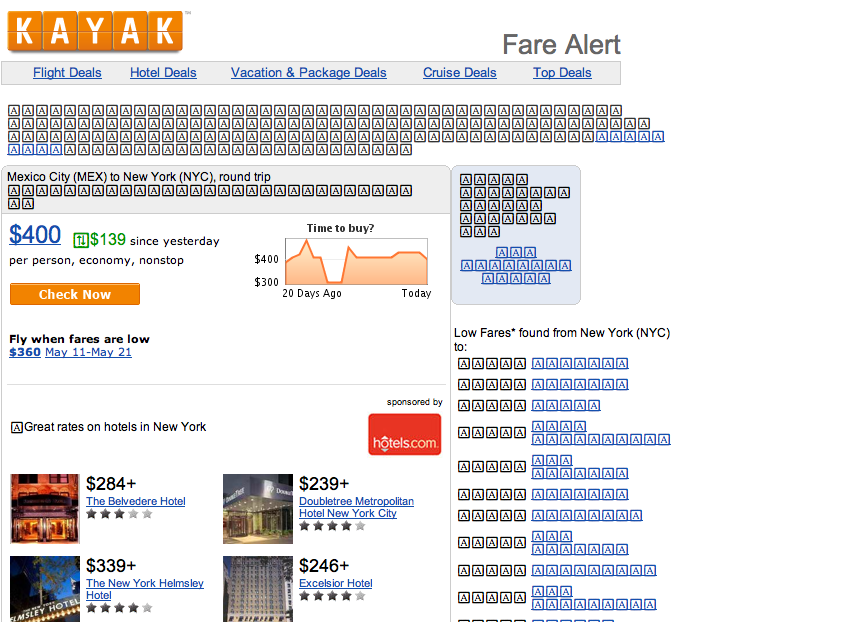Open The New York Helmsley Hotel link
This screenshot has height=622, width=864.
145,589
